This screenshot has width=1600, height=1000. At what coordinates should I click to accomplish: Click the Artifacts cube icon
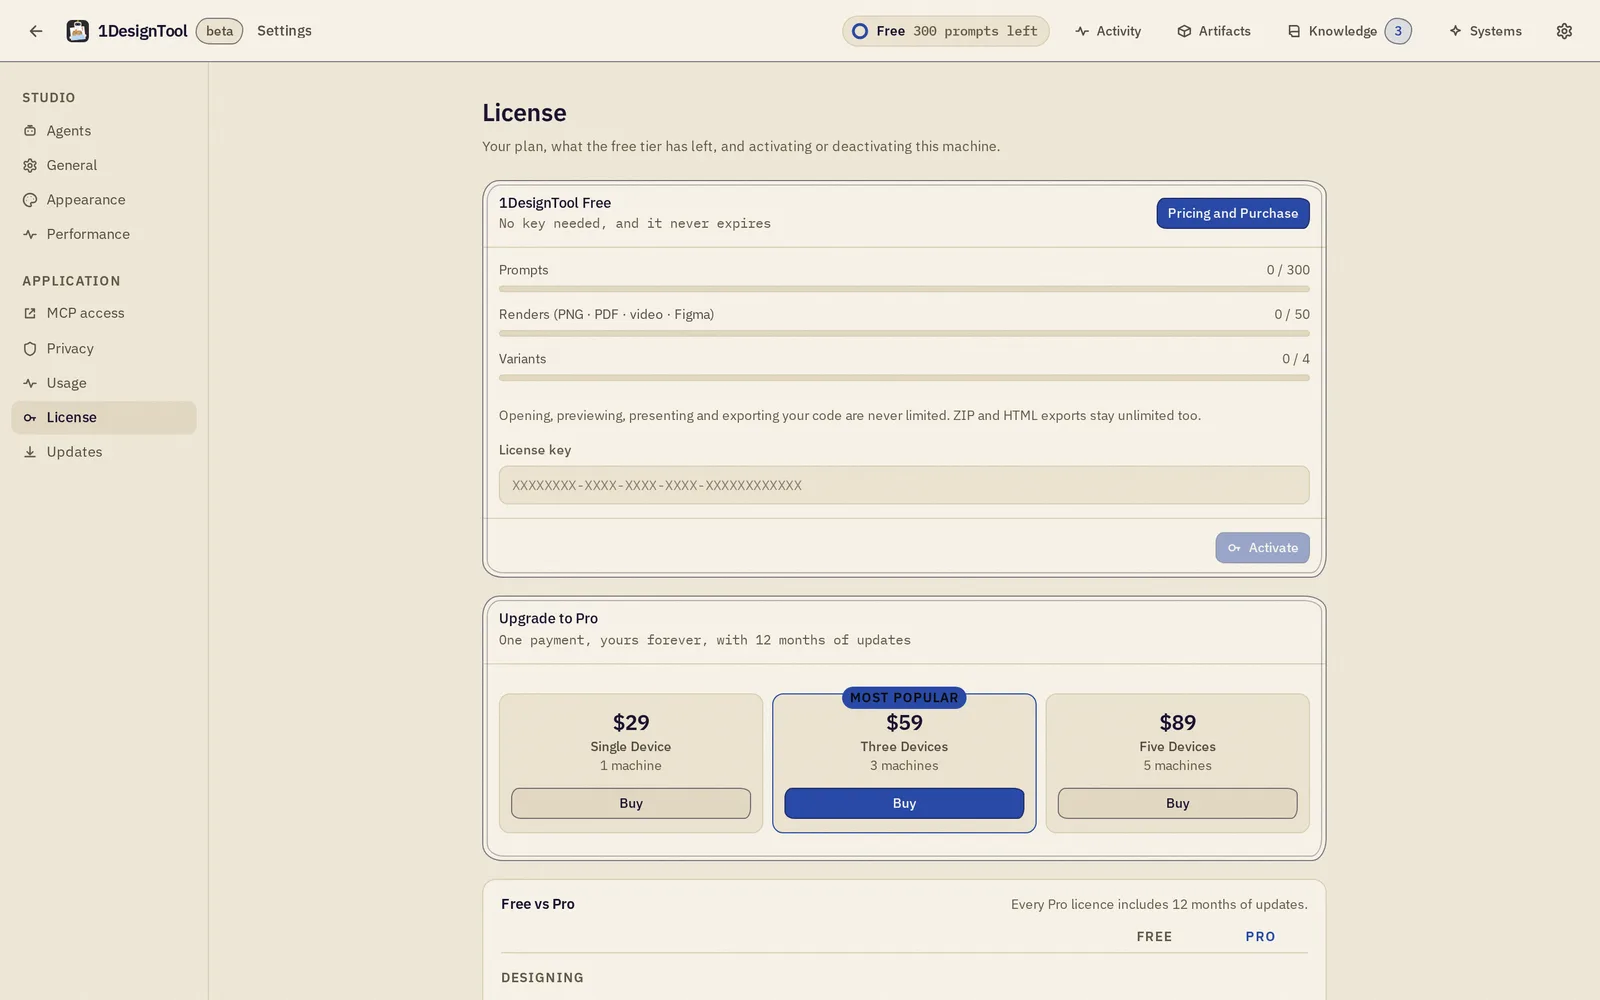click(x=1184, y=31)
